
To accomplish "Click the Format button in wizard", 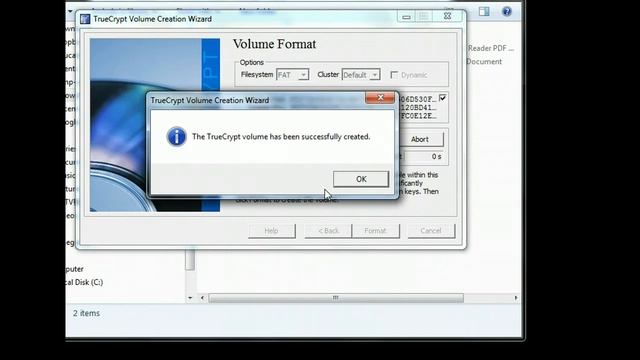I will tap(376, 231).
